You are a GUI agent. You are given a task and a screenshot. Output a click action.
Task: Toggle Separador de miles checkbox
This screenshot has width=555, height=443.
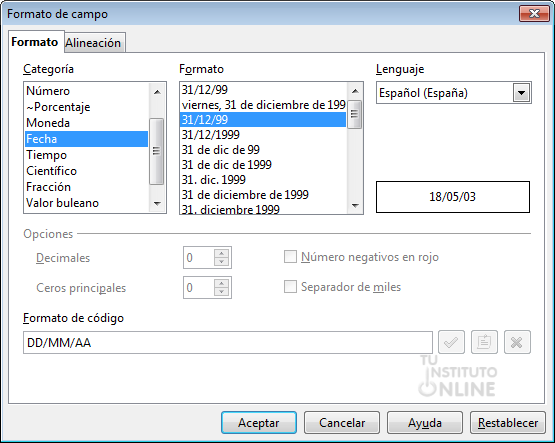pyautogui.click(x=290, y=287)
